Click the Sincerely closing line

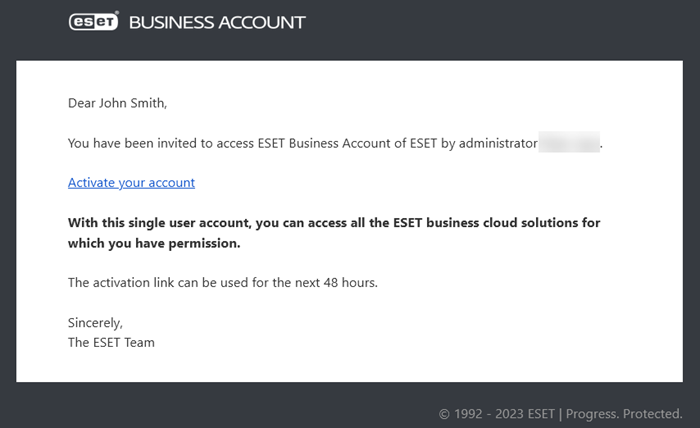click(95, 323)
